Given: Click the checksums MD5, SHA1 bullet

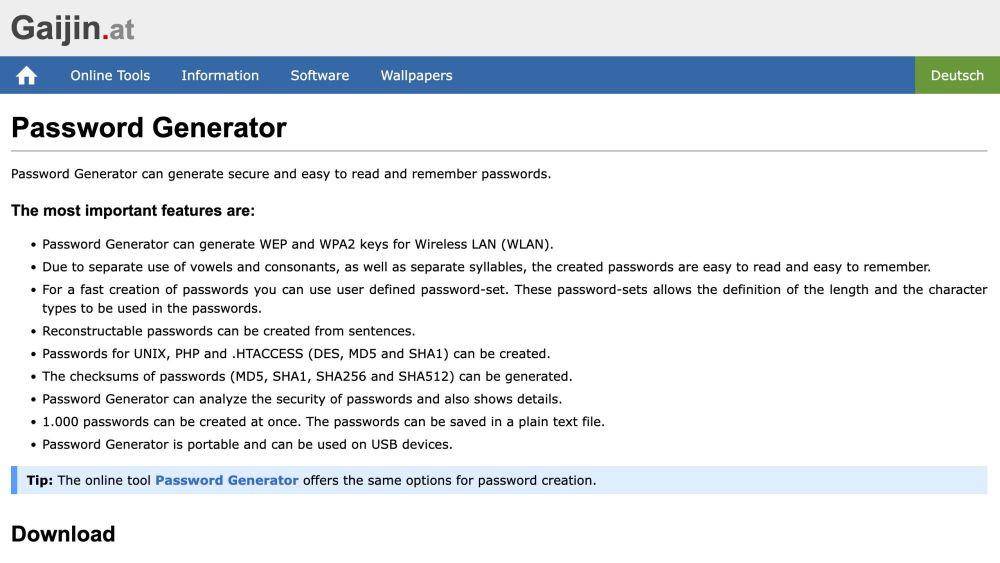Looking at the screenshot, I should [307, 376].
